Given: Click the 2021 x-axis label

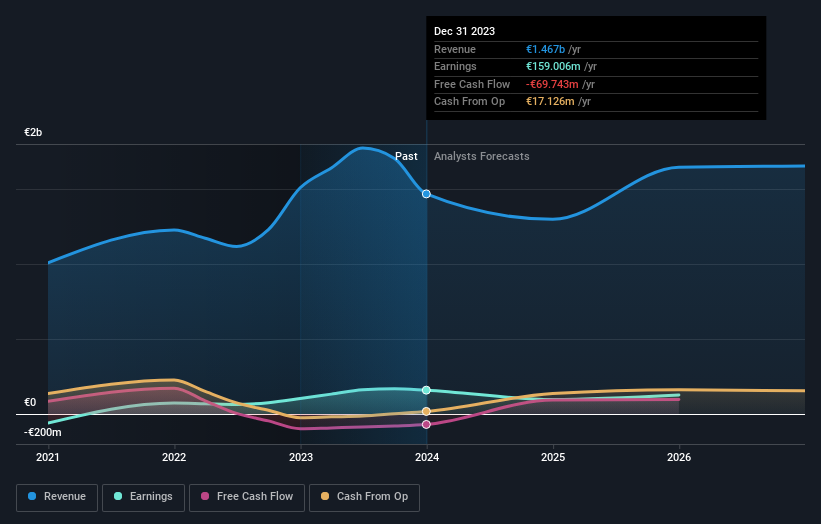Looking at the screenshot, I should click(48, 458).
